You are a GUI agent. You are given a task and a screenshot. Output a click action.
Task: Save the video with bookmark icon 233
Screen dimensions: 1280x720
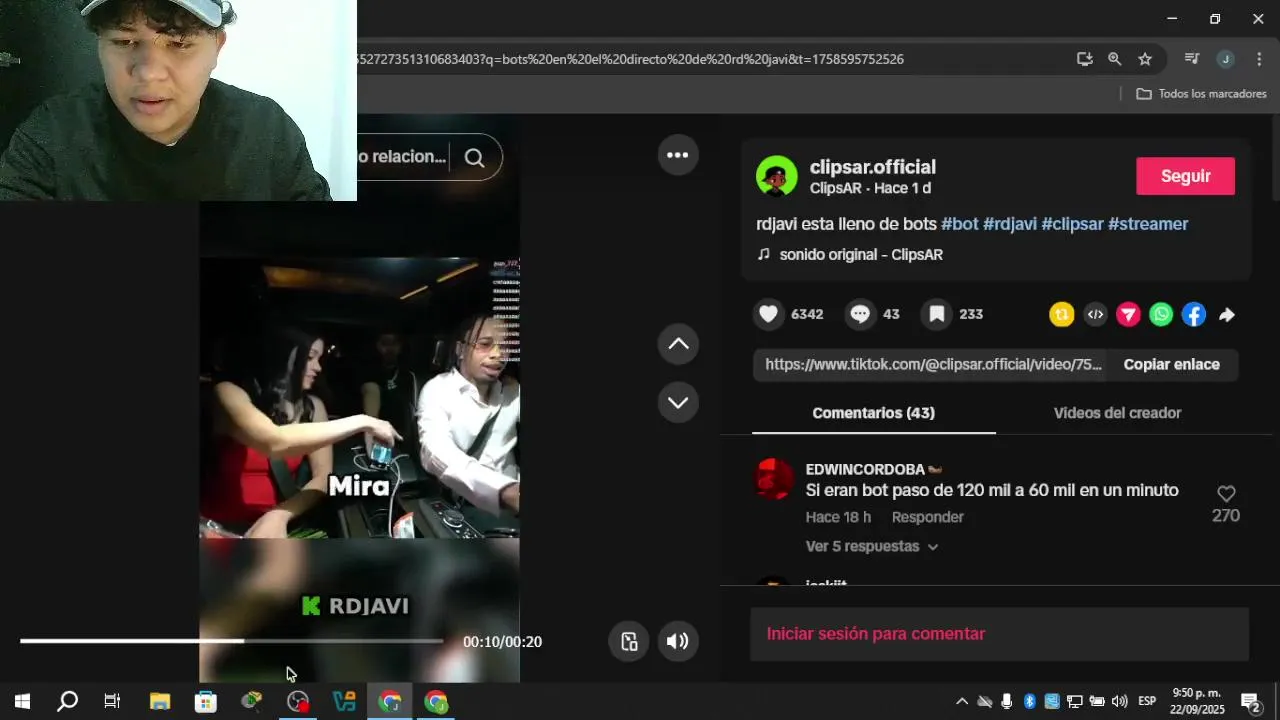pyautogui.click(x=937, y=314)
